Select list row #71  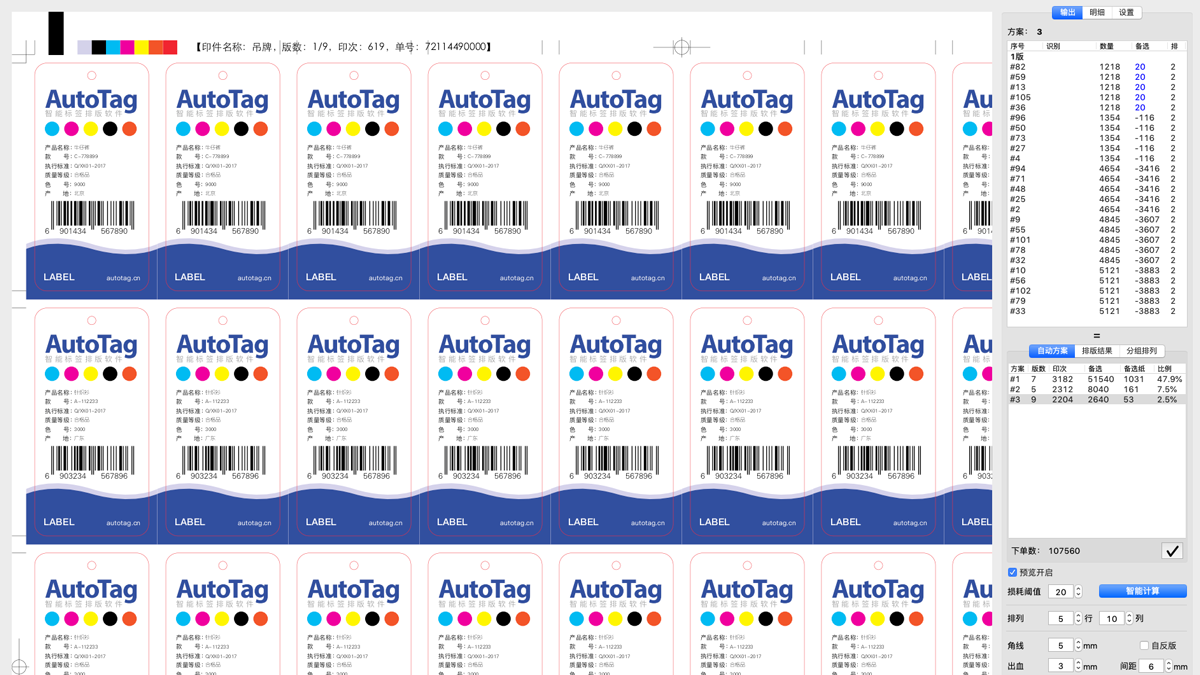(1097, 179)
